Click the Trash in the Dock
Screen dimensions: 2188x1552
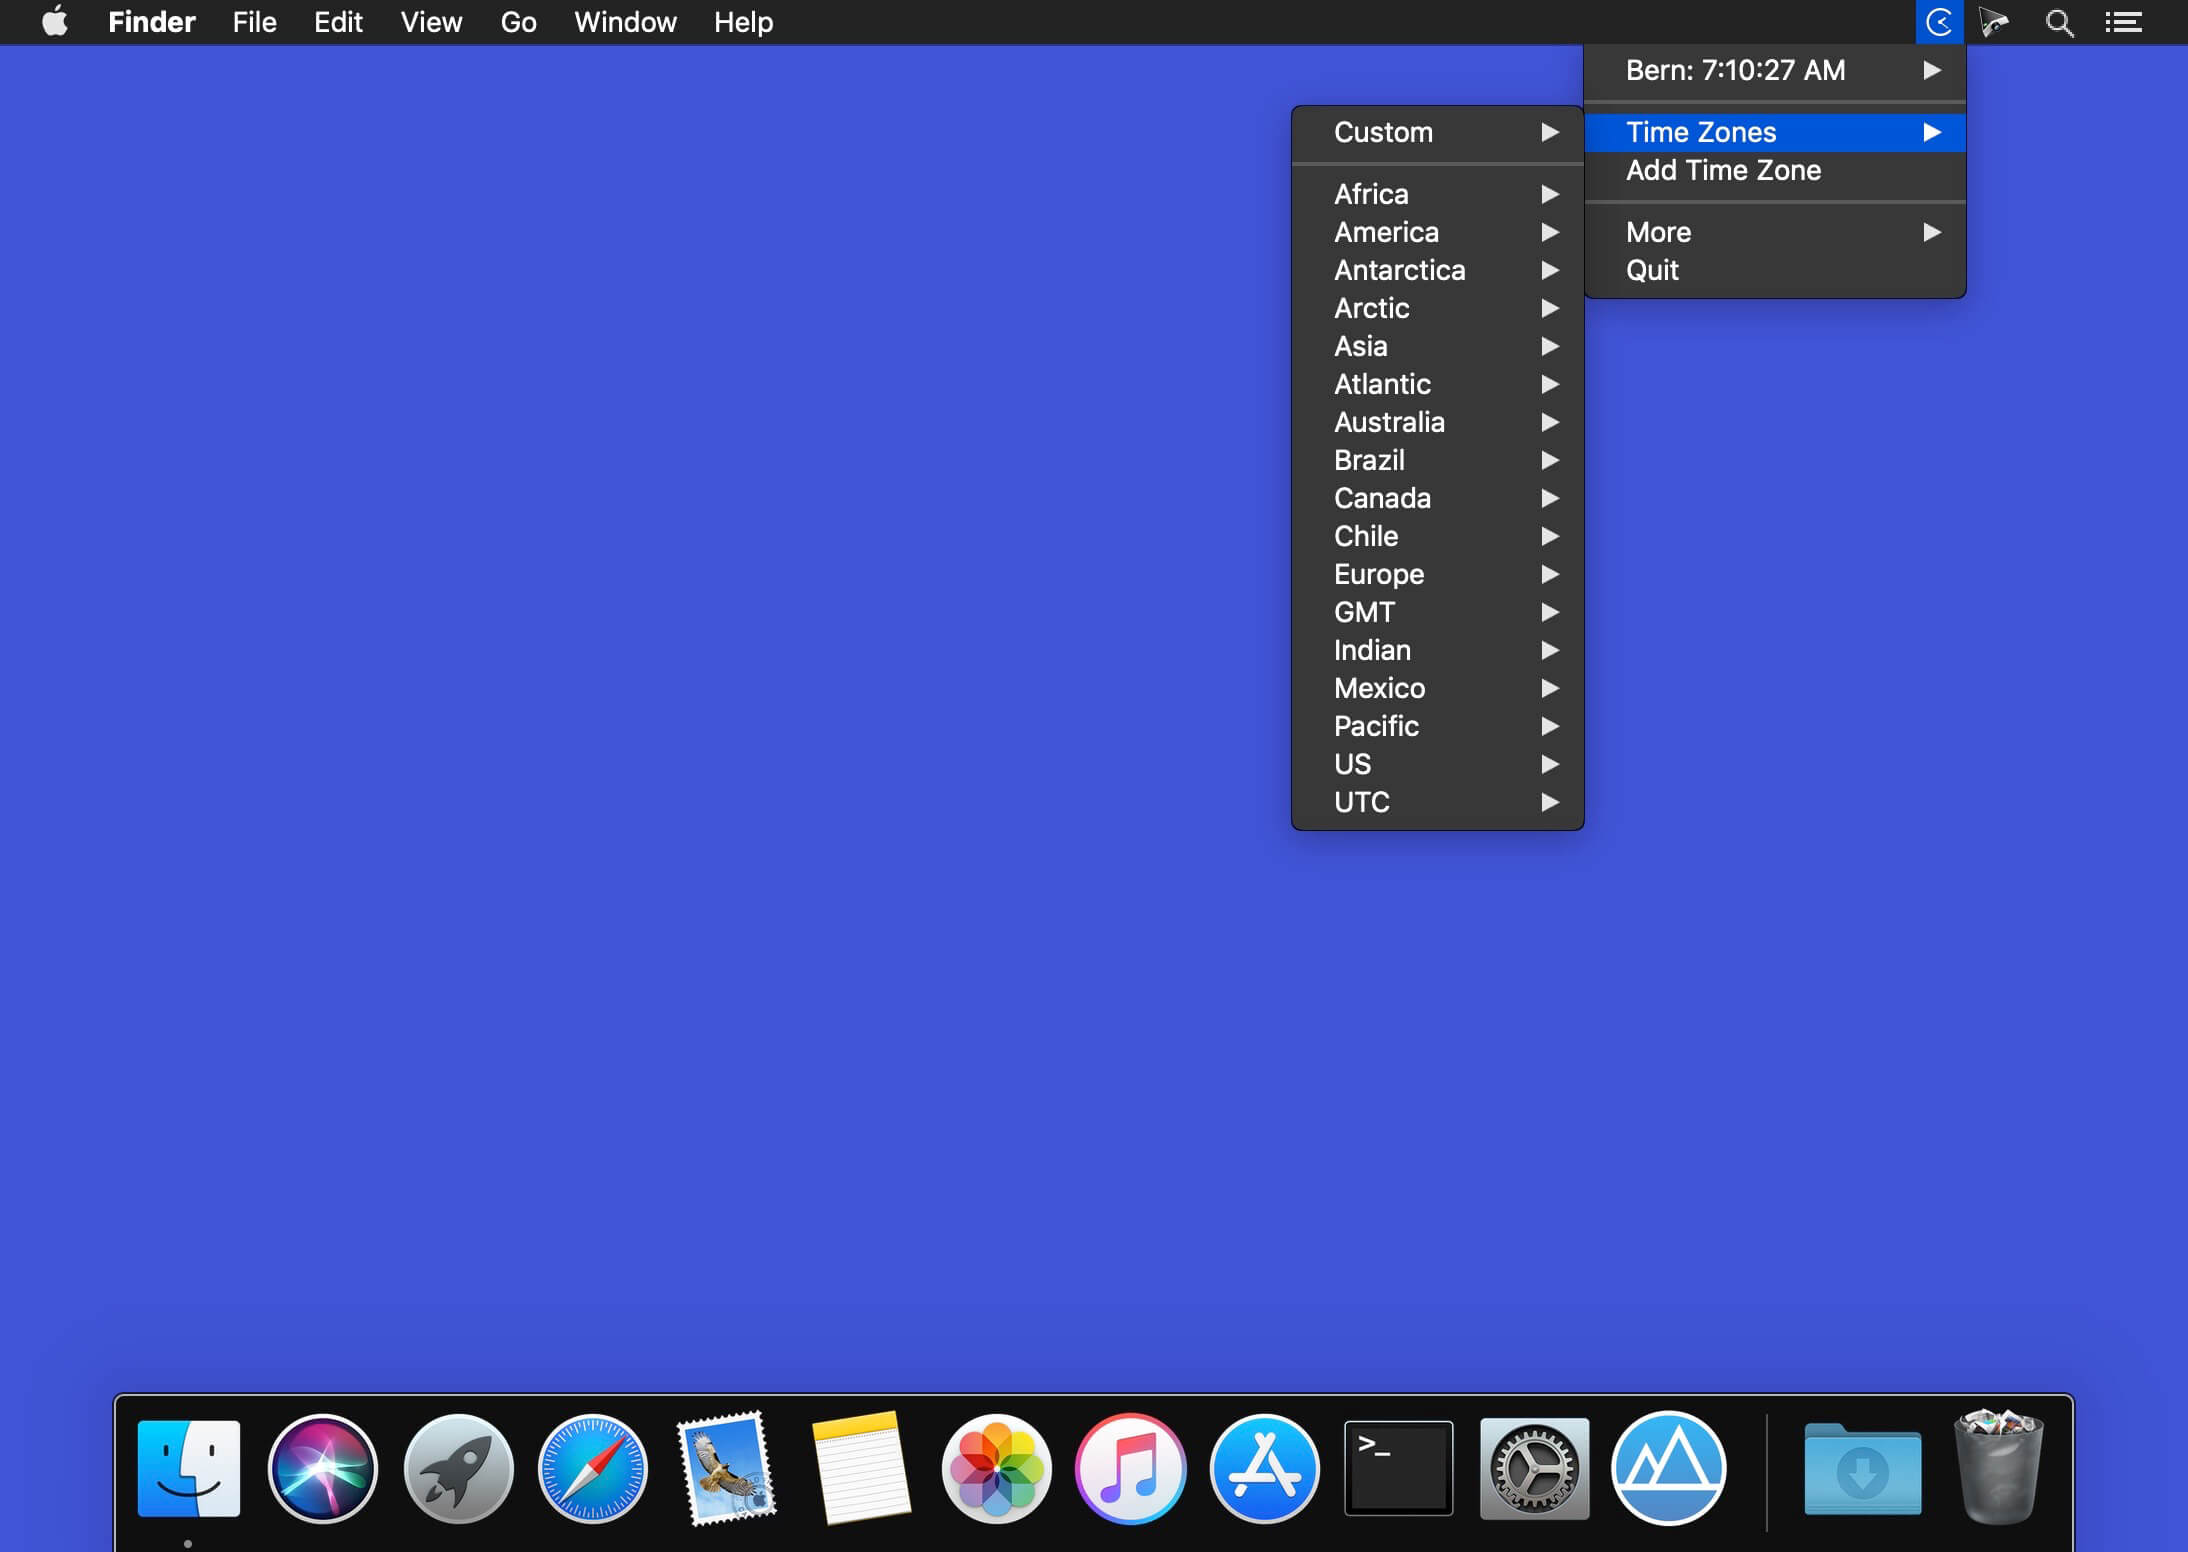point(1998,1466)
